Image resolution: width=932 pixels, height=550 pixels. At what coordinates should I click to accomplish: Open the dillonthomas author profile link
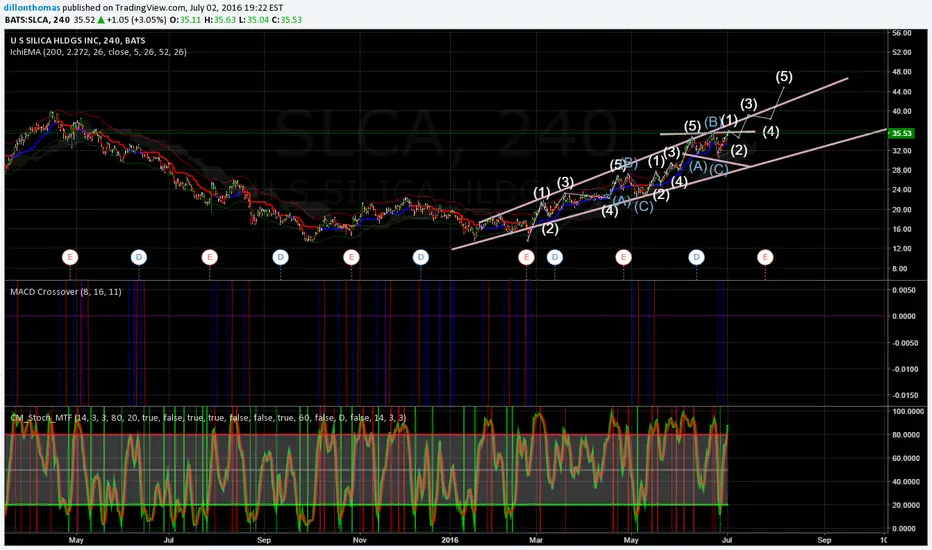coord(32,8)
